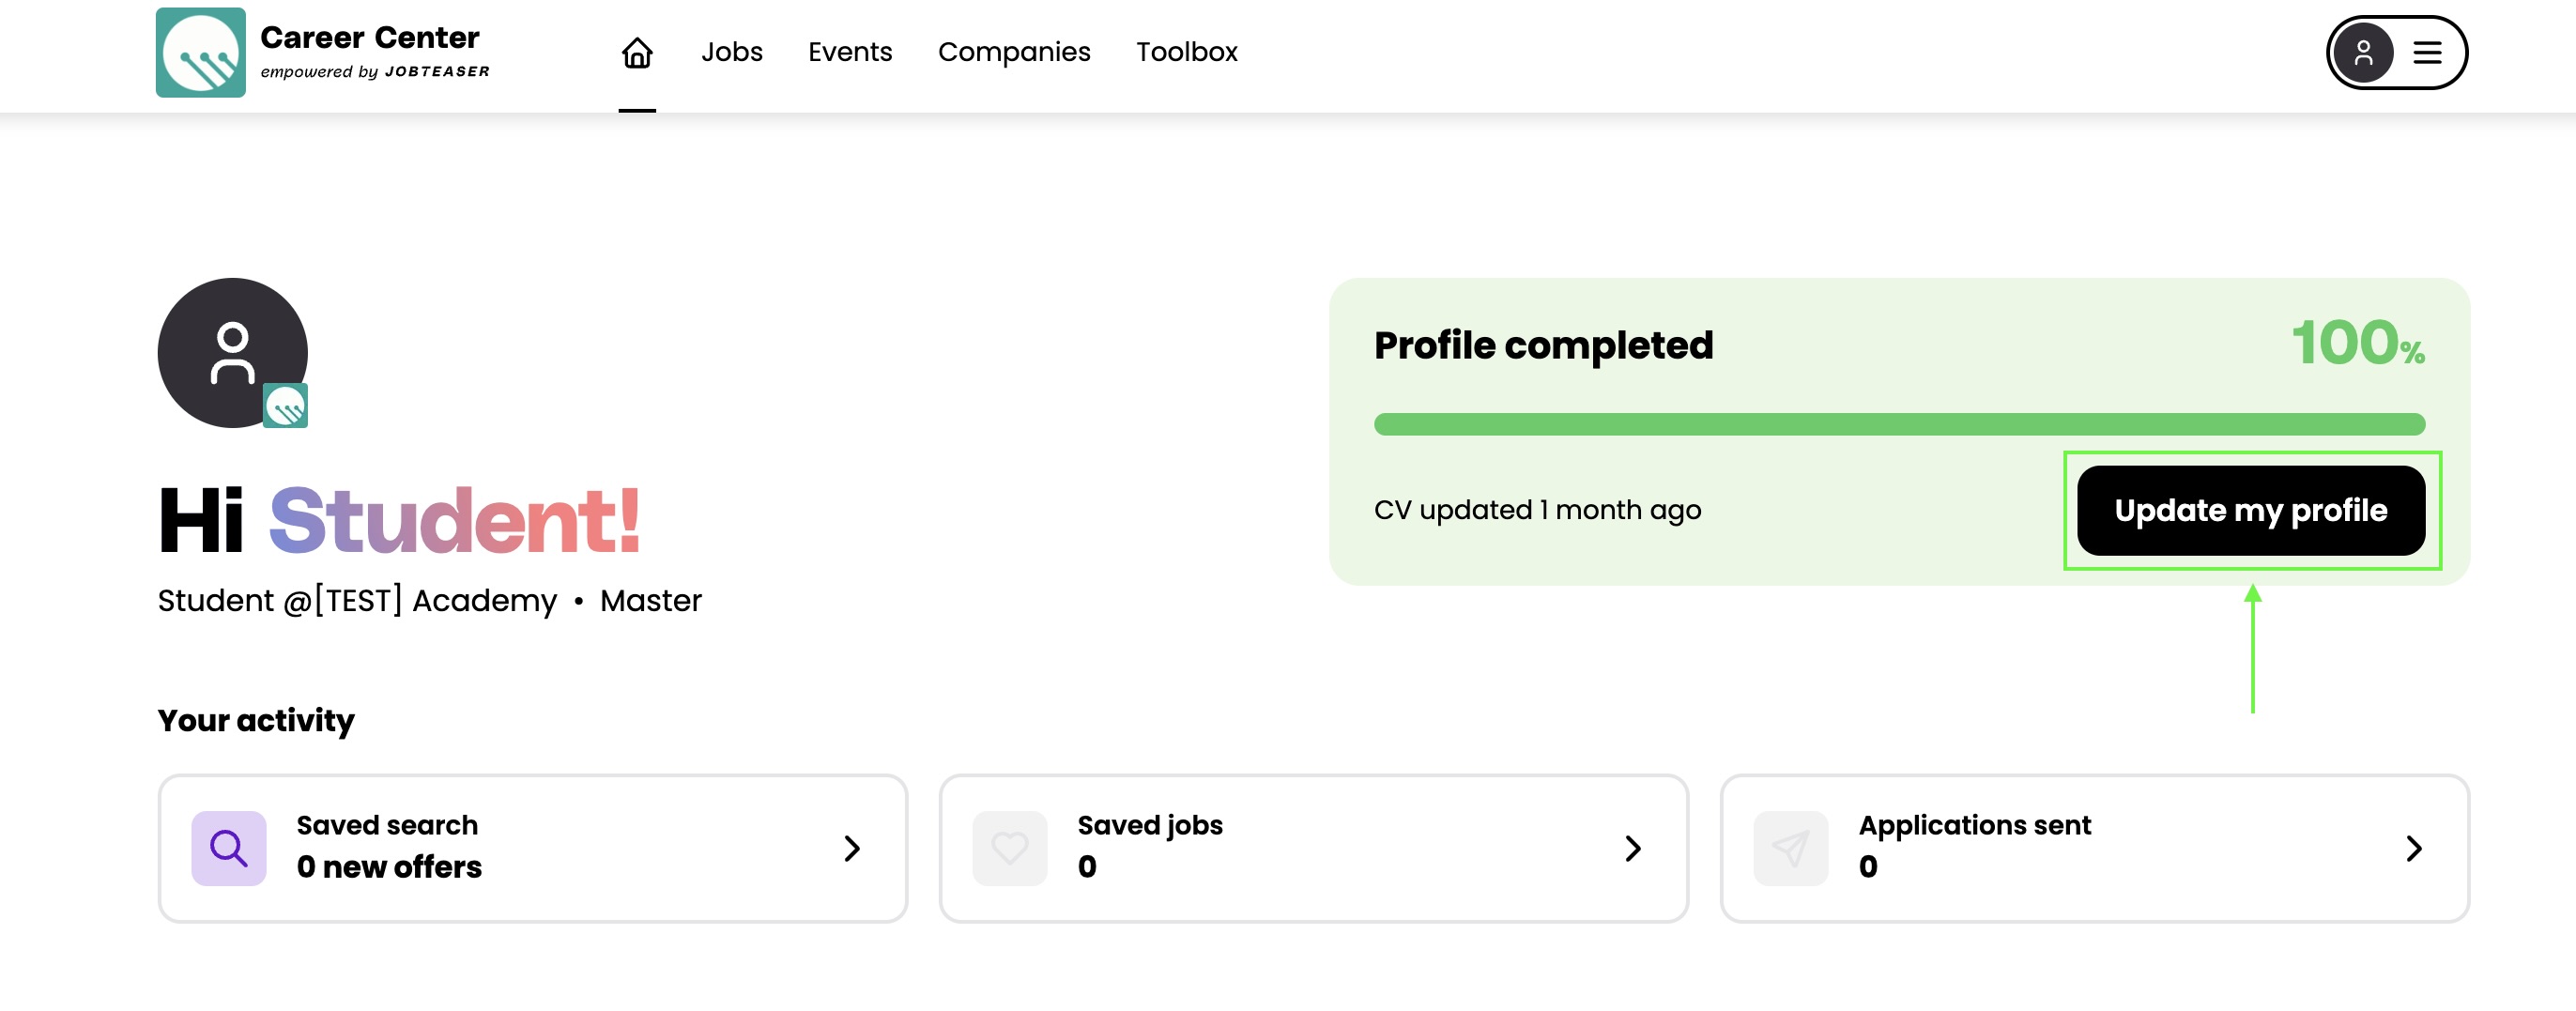
Task: Open the Companies section
Action: tap(1014, 52)
